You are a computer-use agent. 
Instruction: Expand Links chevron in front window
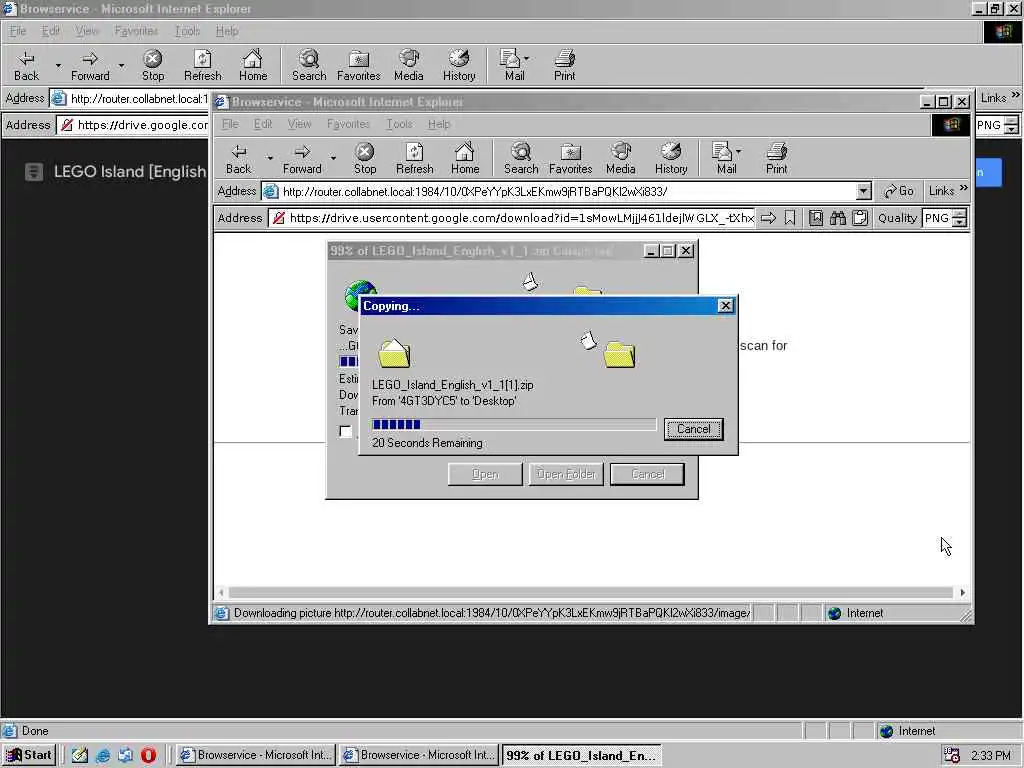964,188
